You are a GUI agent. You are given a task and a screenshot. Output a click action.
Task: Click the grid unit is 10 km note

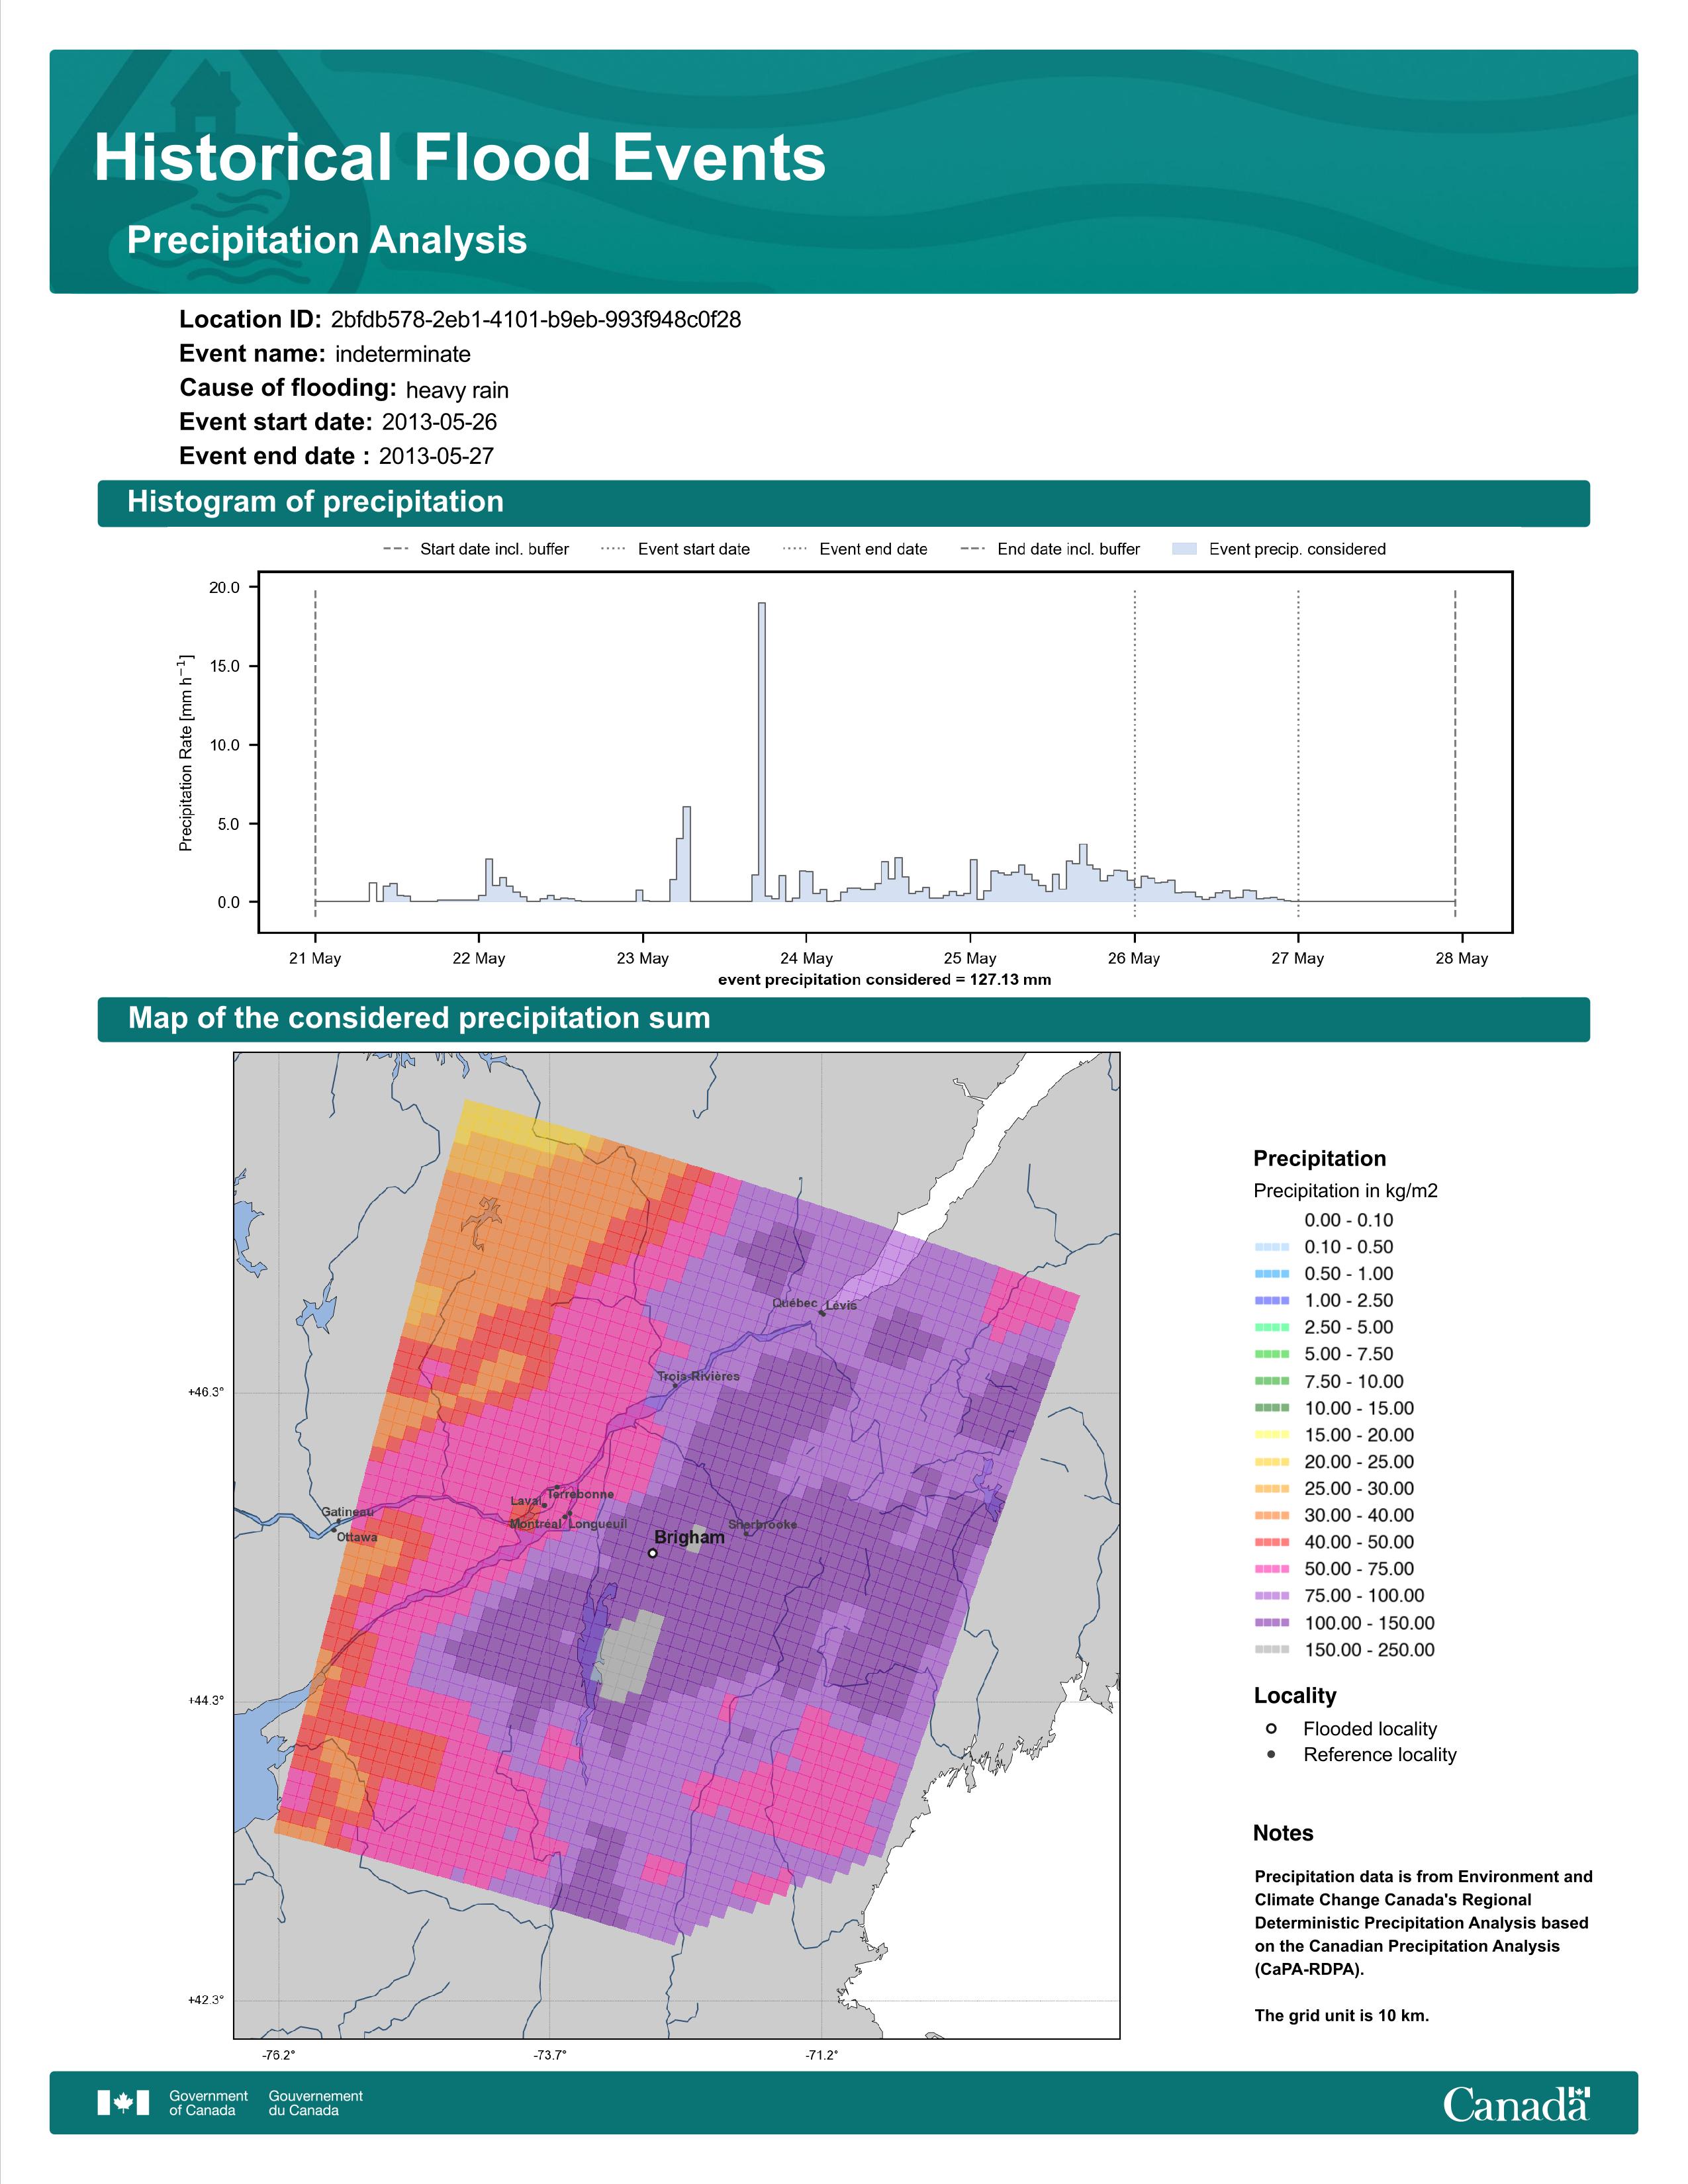point(1342,2015)
